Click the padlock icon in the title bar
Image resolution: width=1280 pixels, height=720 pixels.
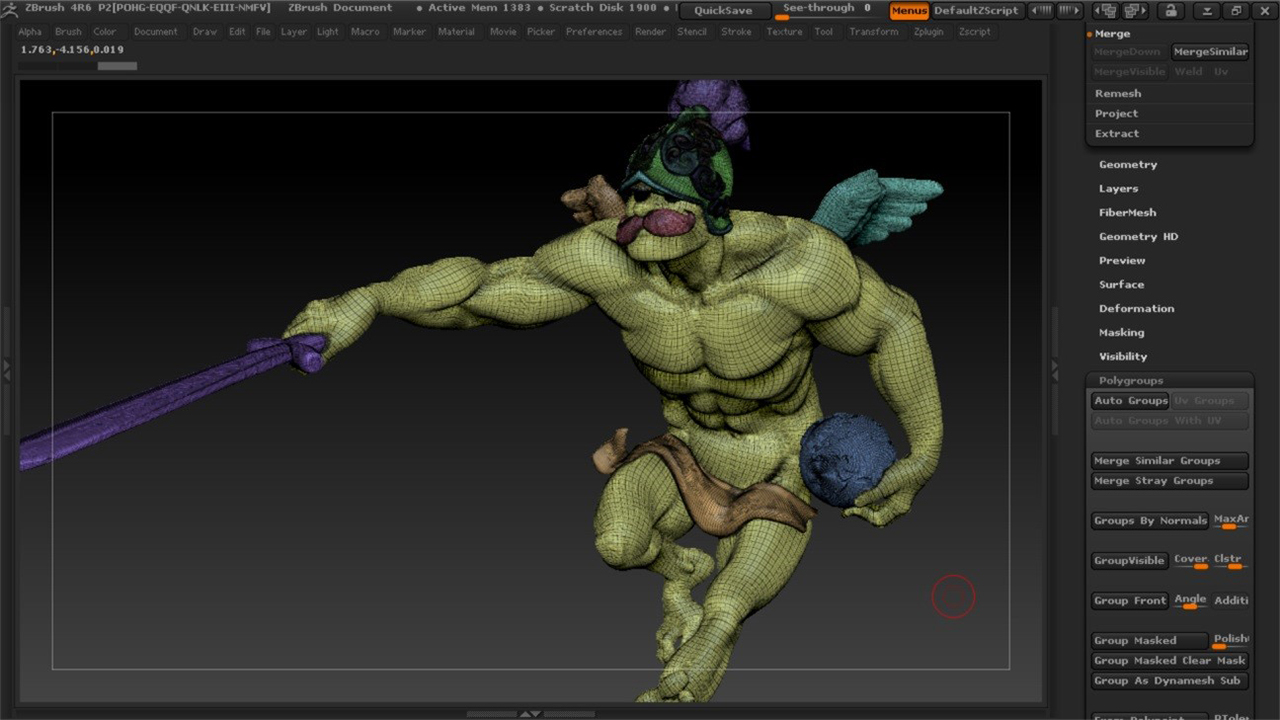point(1171,11)
